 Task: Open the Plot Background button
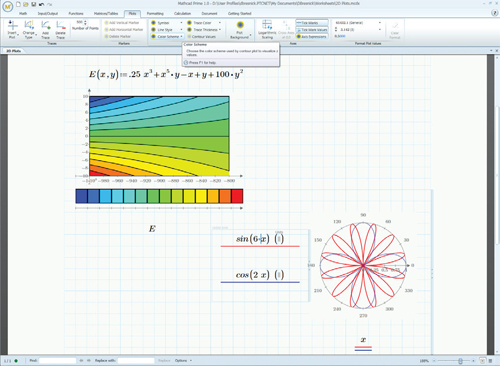click(x=240, y=30)
